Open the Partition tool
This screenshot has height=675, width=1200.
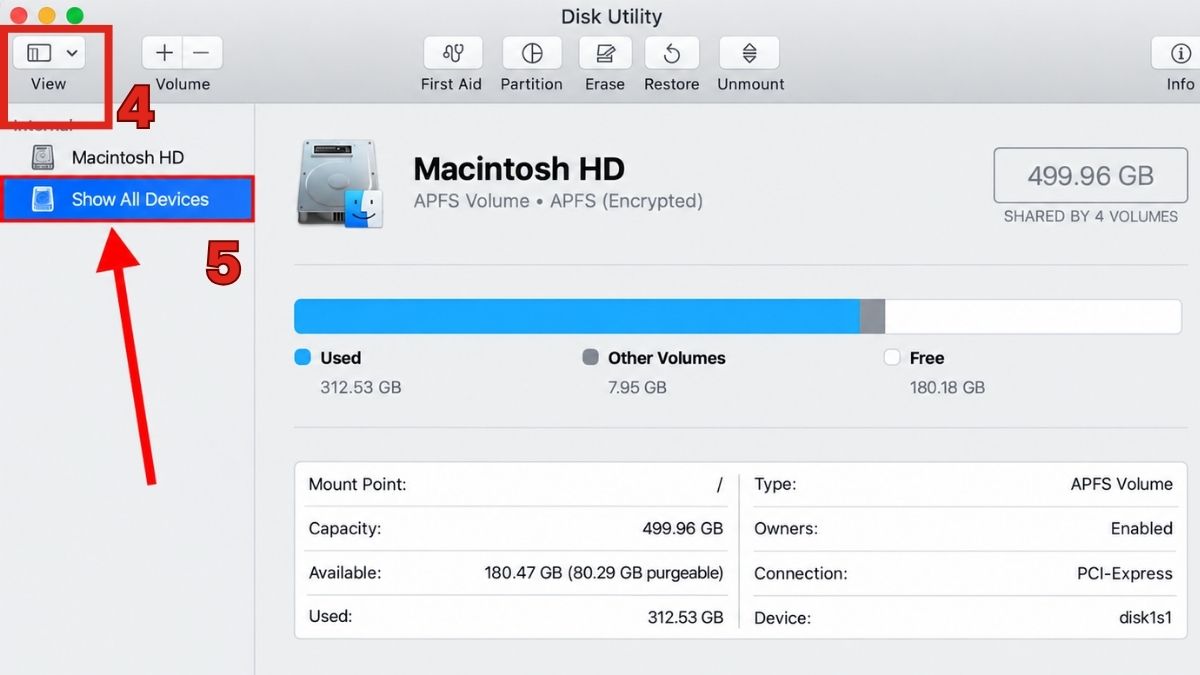point(532,53)
